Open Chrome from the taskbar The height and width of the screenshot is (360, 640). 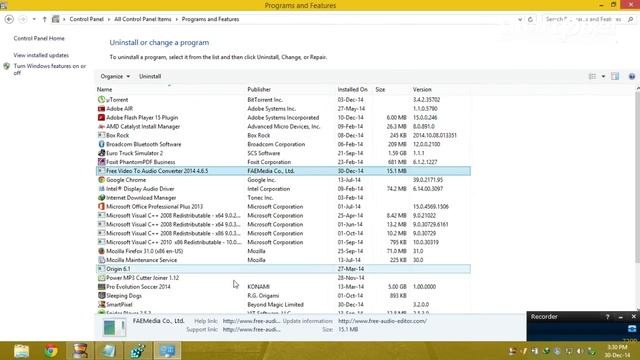51,351
